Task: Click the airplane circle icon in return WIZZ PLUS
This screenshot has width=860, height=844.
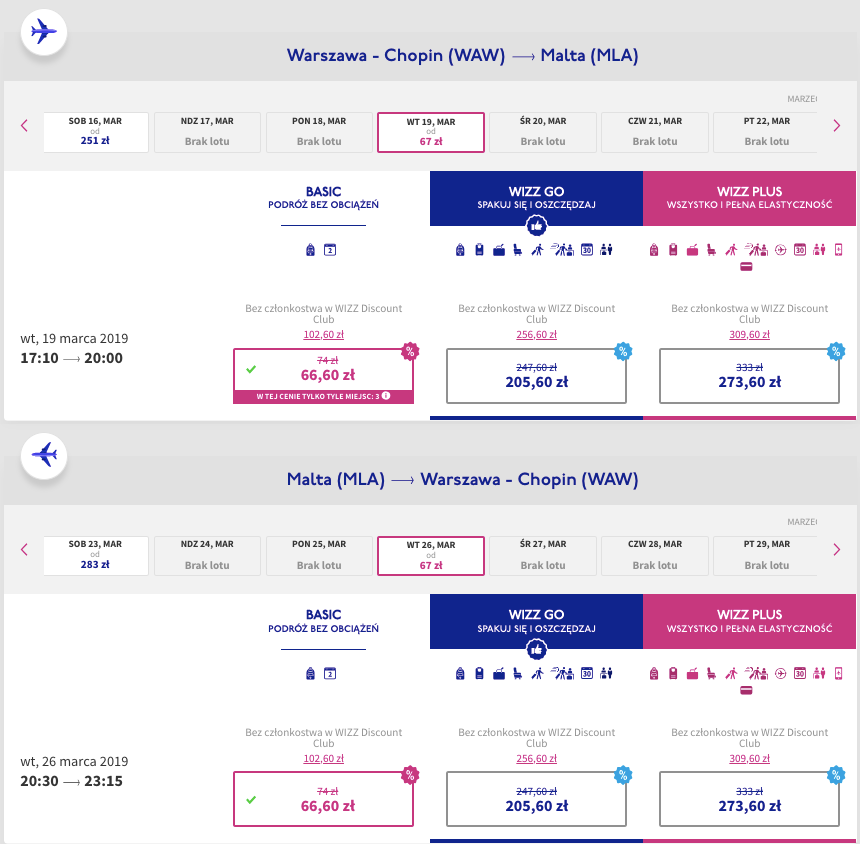Action: [780, 673]
